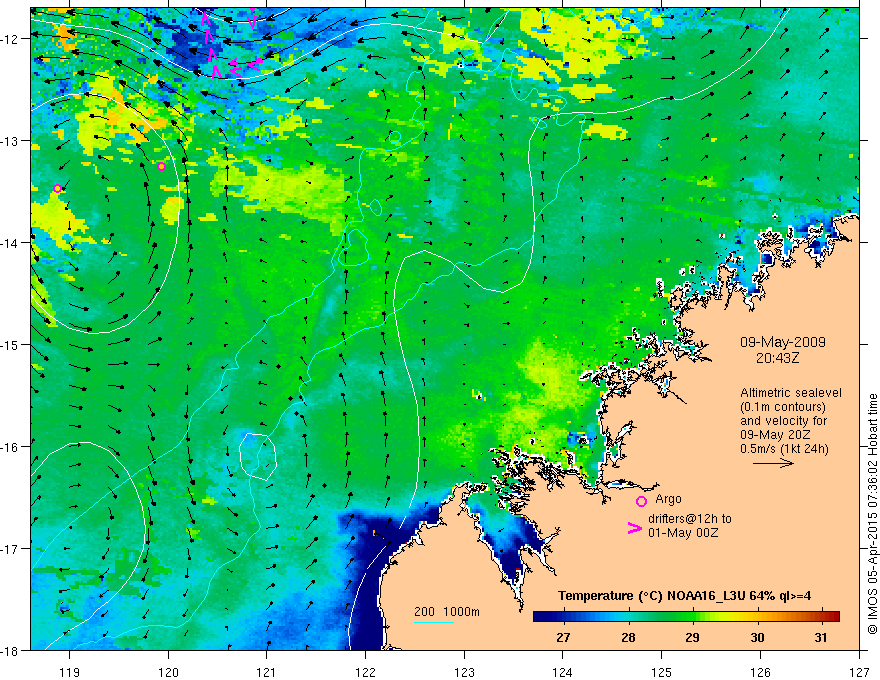The width and height of the screenshot is (880, 680).
Task: Click the latitude axis label '-18'
Action: [10, 650]
